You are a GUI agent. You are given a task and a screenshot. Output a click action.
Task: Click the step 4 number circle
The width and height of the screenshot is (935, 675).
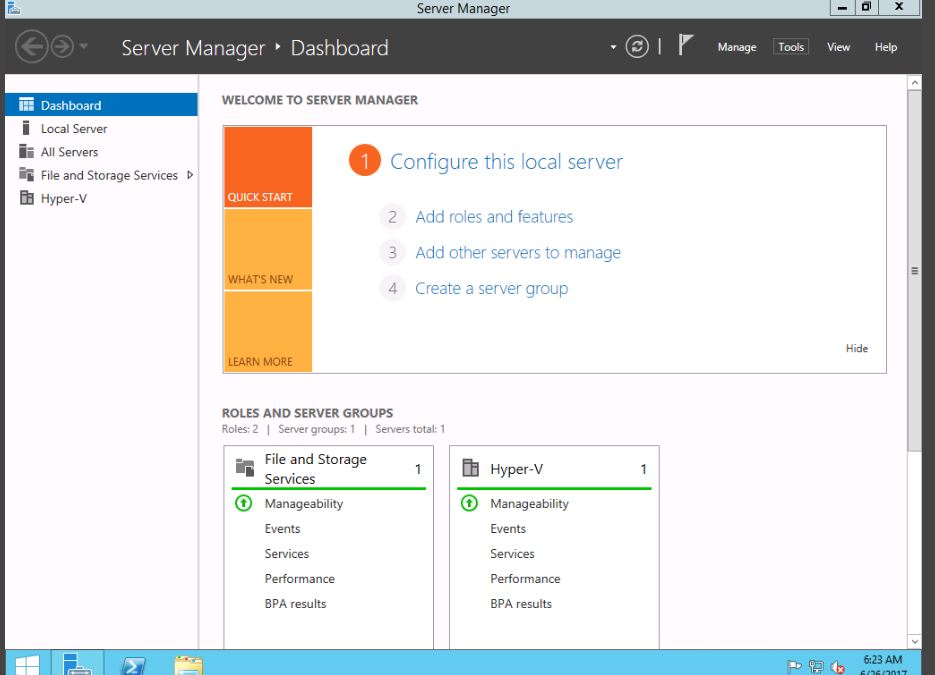(x=392, y=288)
